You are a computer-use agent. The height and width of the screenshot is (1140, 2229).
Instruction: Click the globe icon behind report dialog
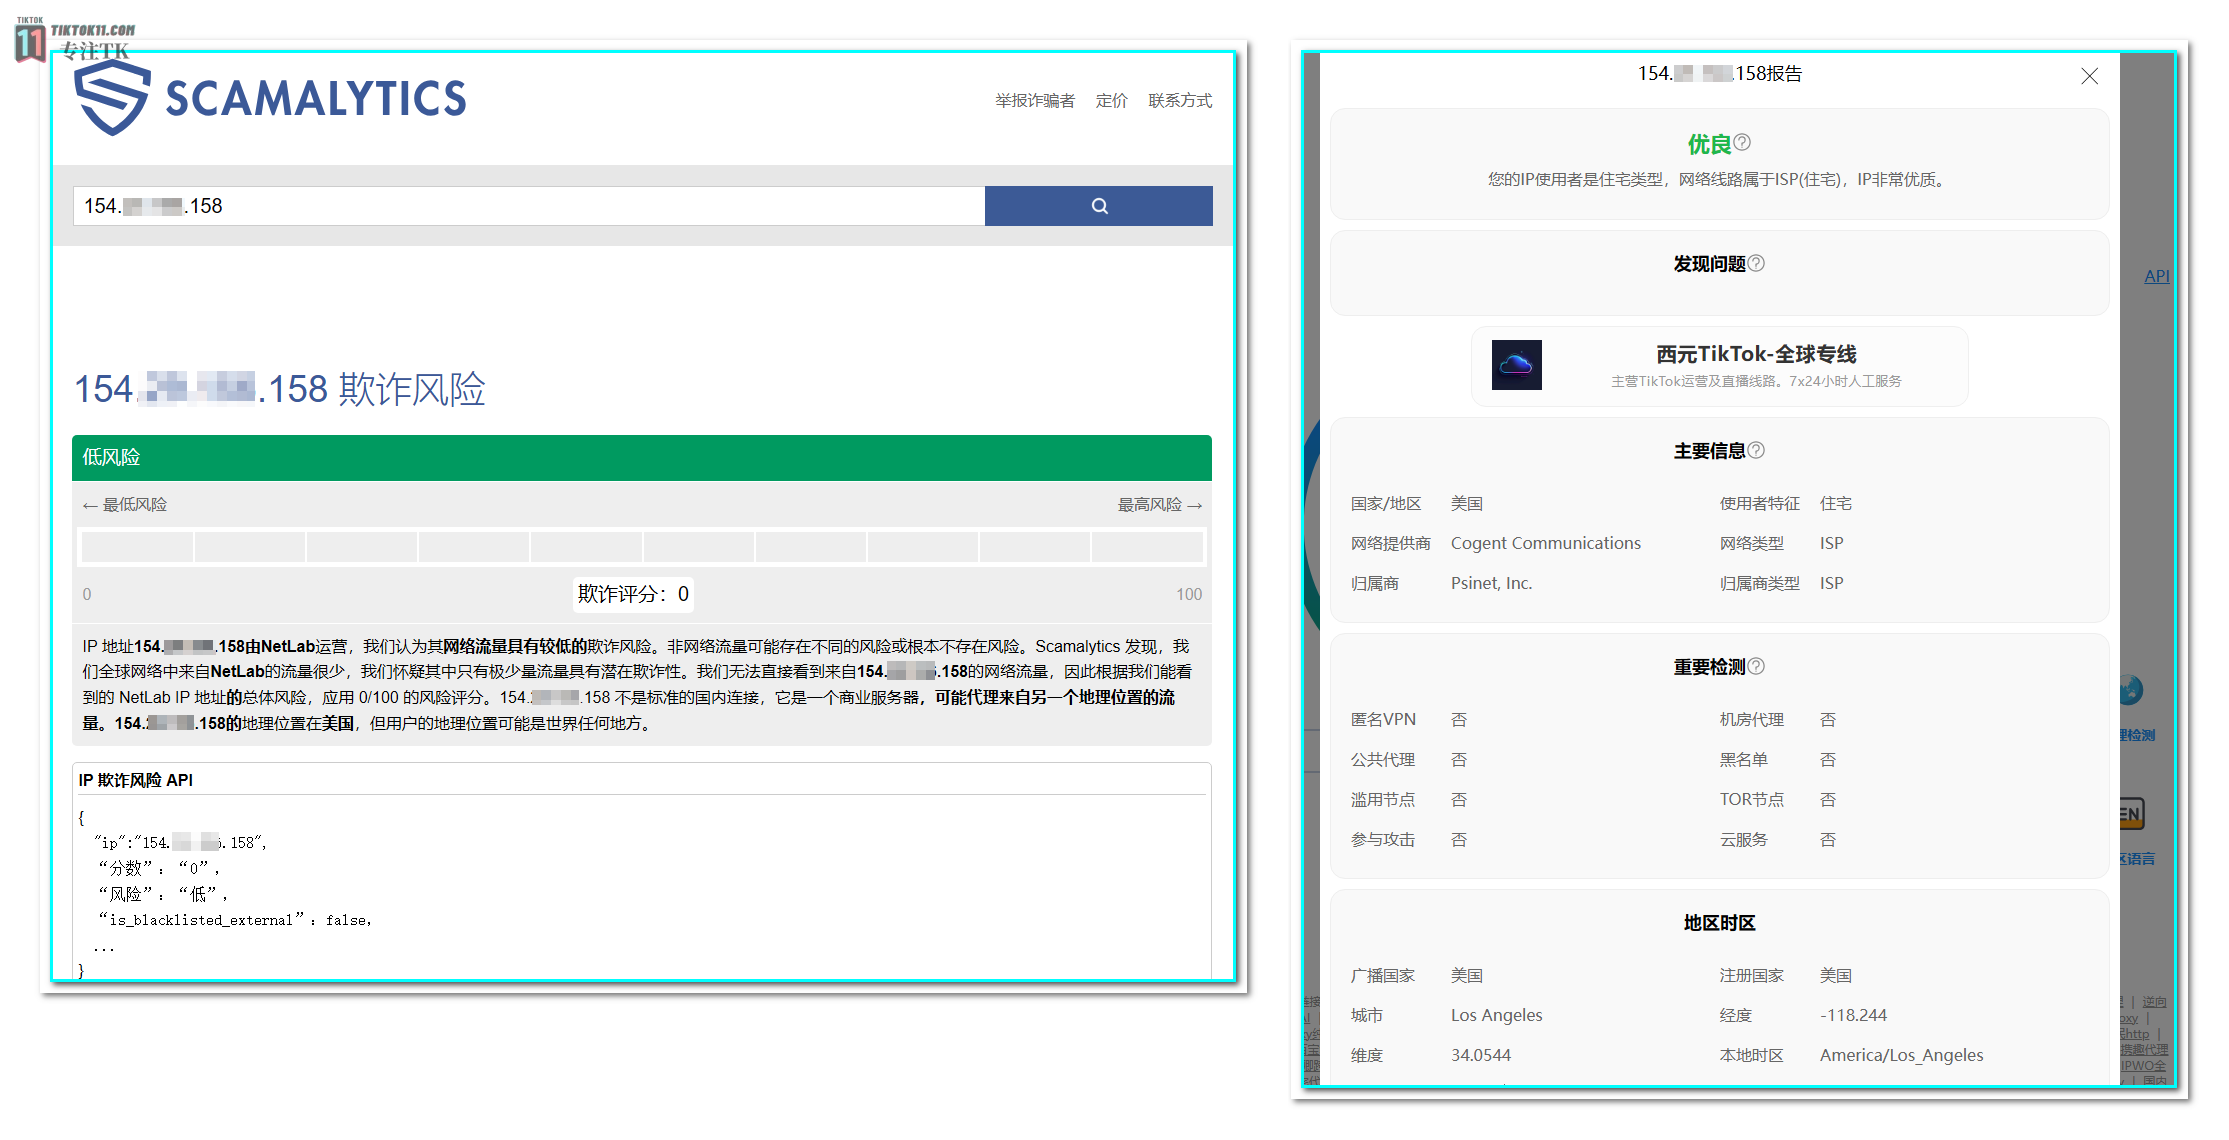(x=2130, y=690)
